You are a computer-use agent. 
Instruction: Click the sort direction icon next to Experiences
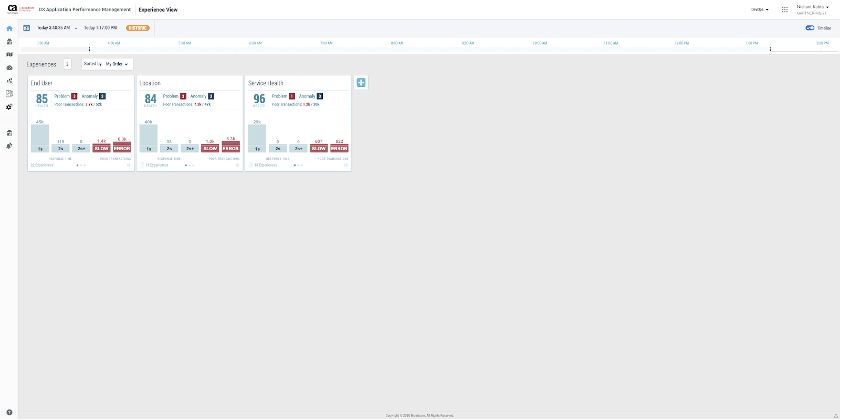67,64
